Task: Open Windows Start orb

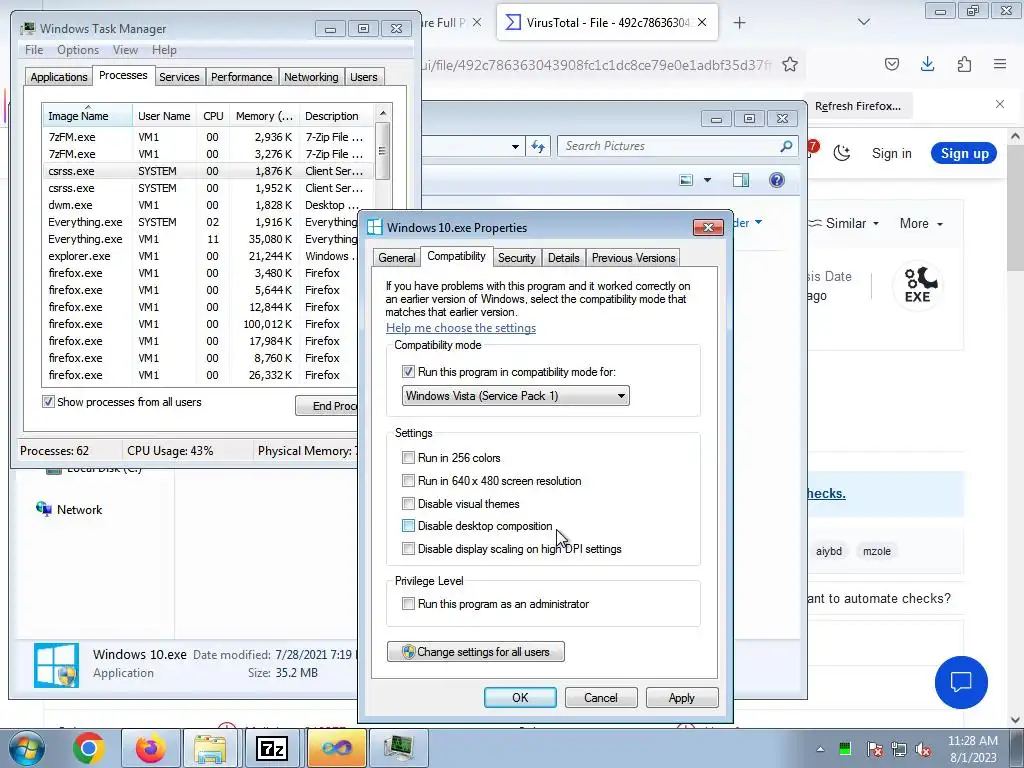Action: (26, 748)
